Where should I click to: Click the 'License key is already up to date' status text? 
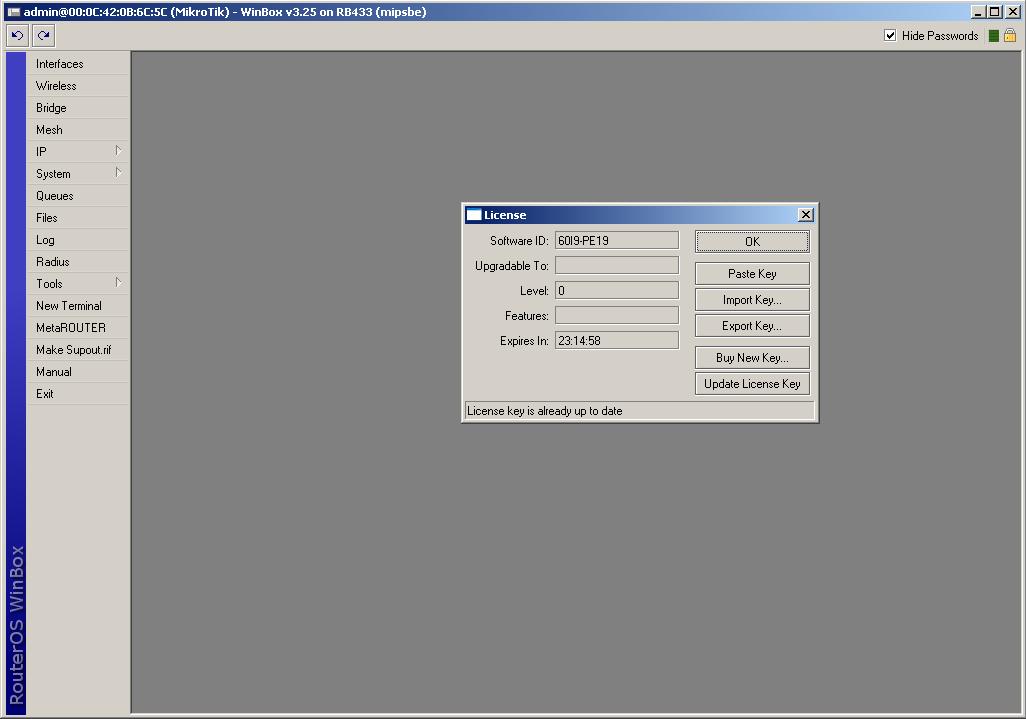pos(544,411)
